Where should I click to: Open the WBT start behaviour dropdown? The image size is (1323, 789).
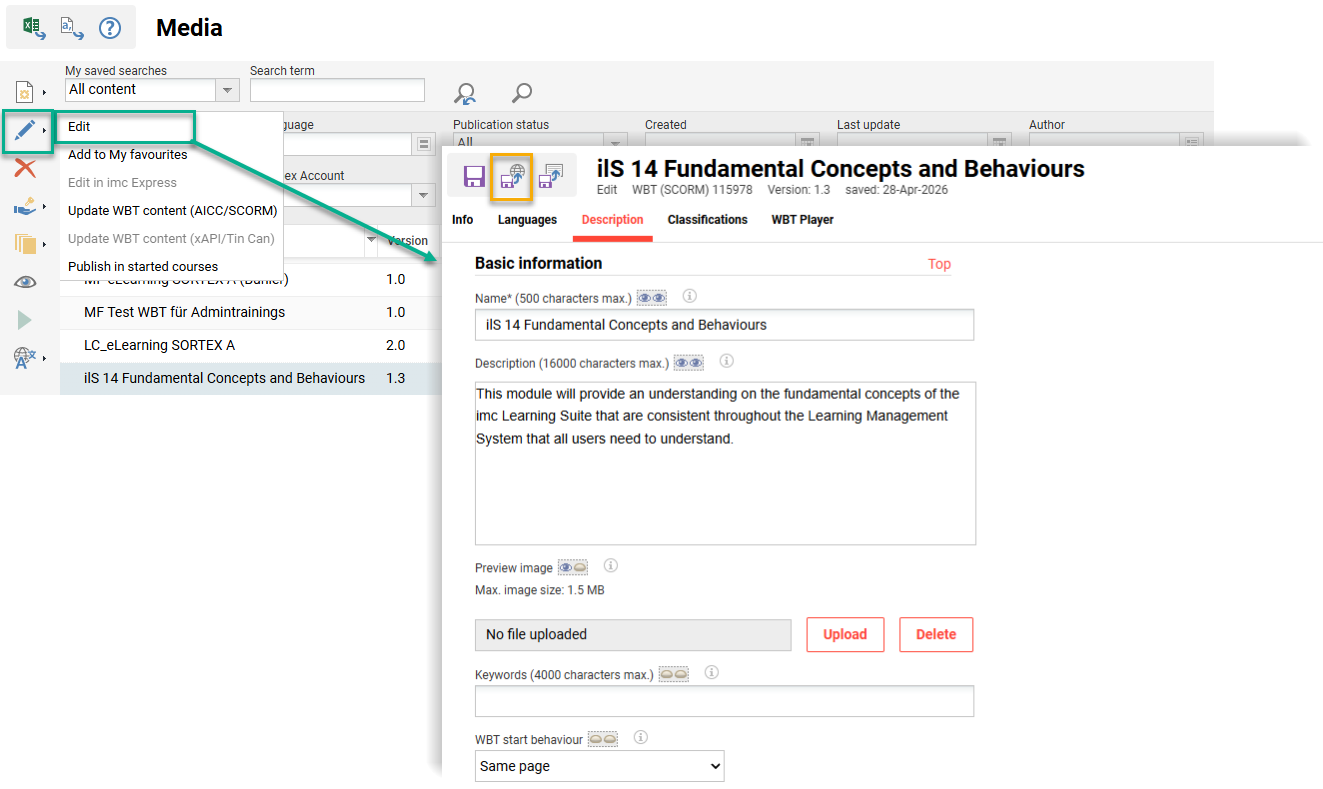tap(598, 765)
